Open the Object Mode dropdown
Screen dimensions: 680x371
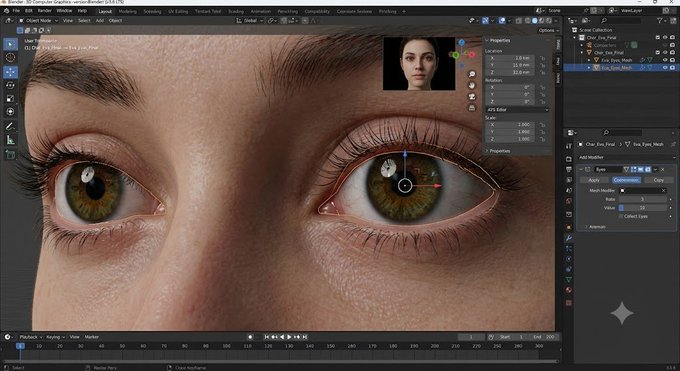pyautogui.click(x=38, y=20)
